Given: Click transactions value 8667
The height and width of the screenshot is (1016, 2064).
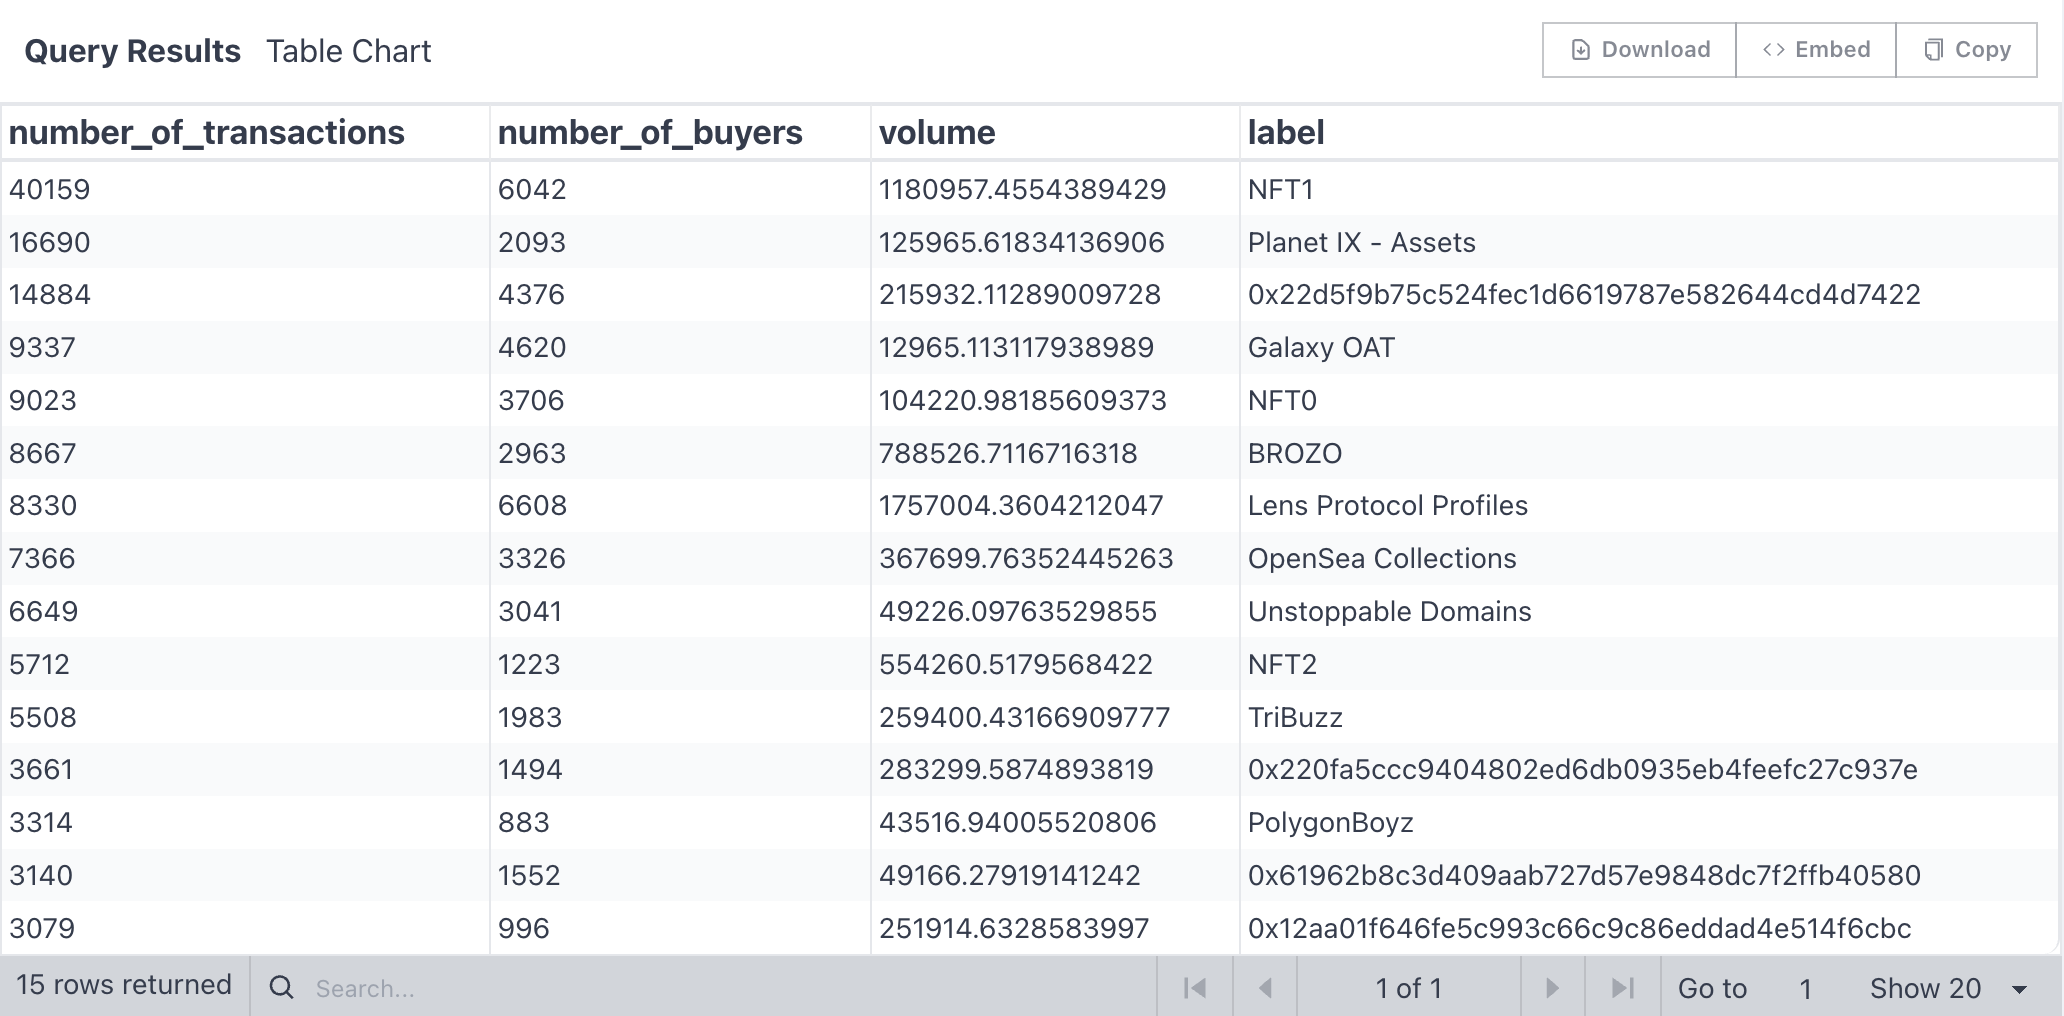Looking at the screenshot, I should 42,453.
